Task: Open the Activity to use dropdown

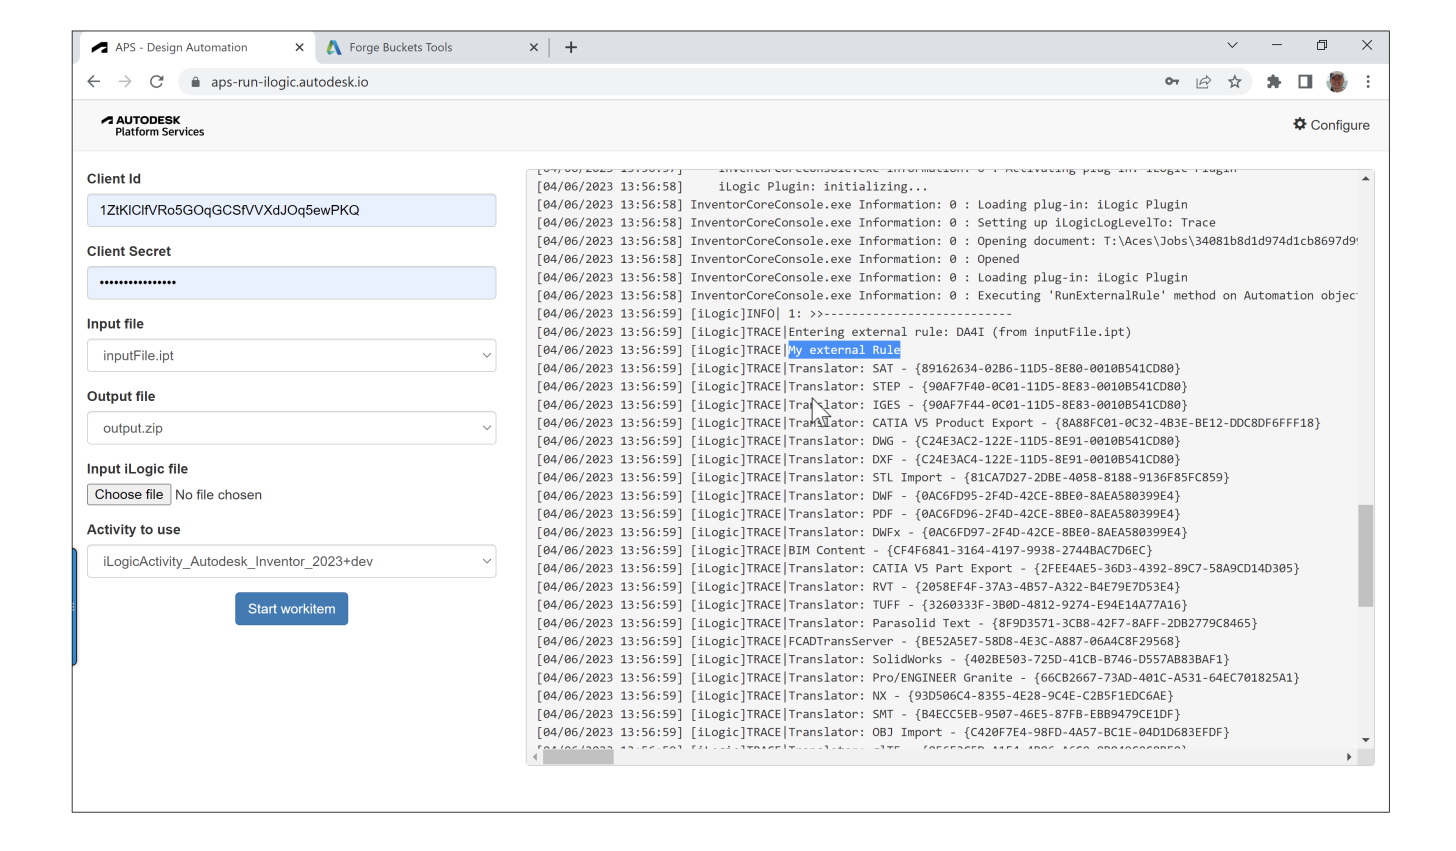Action: click(291, 561)
